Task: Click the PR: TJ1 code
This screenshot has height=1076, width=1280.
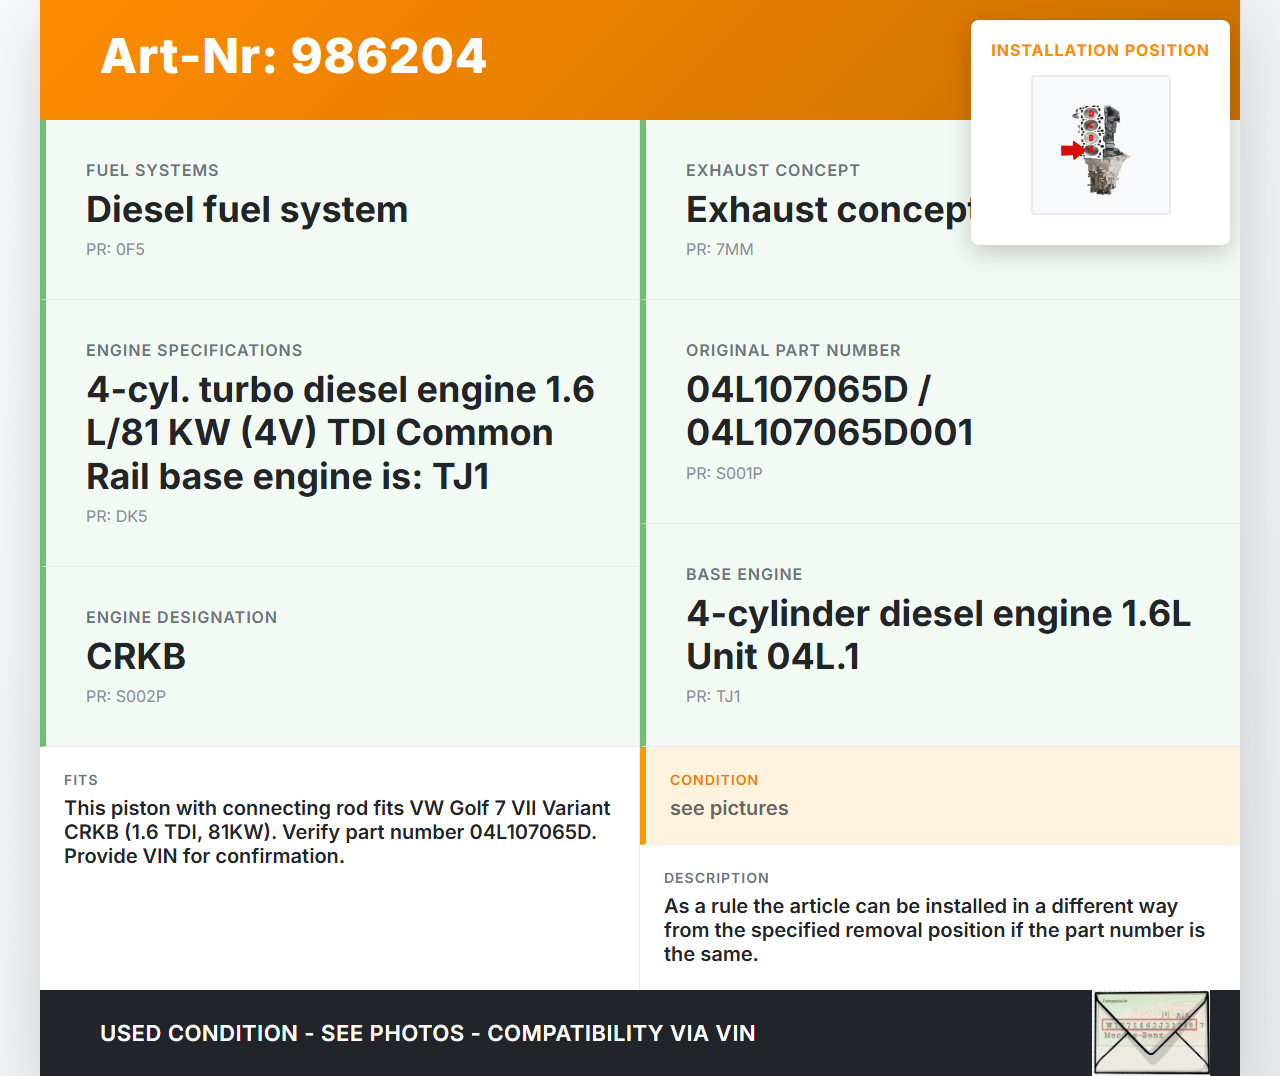Action: pos(713,697)
